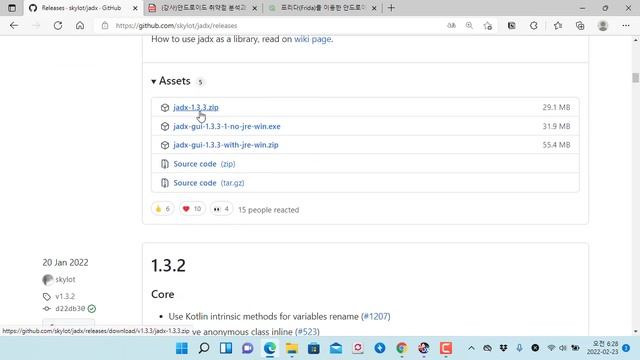This screenshot has height=360, width=640.
Task: Refresh the page
Action: pos(58,25)
